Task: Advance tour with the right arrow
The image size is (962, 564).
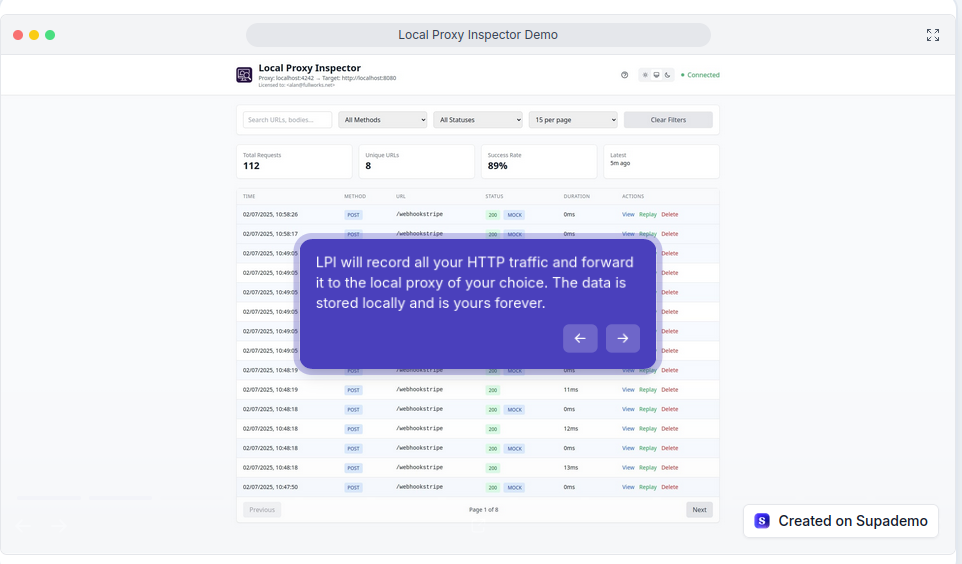Action: [x=623, y=338]
